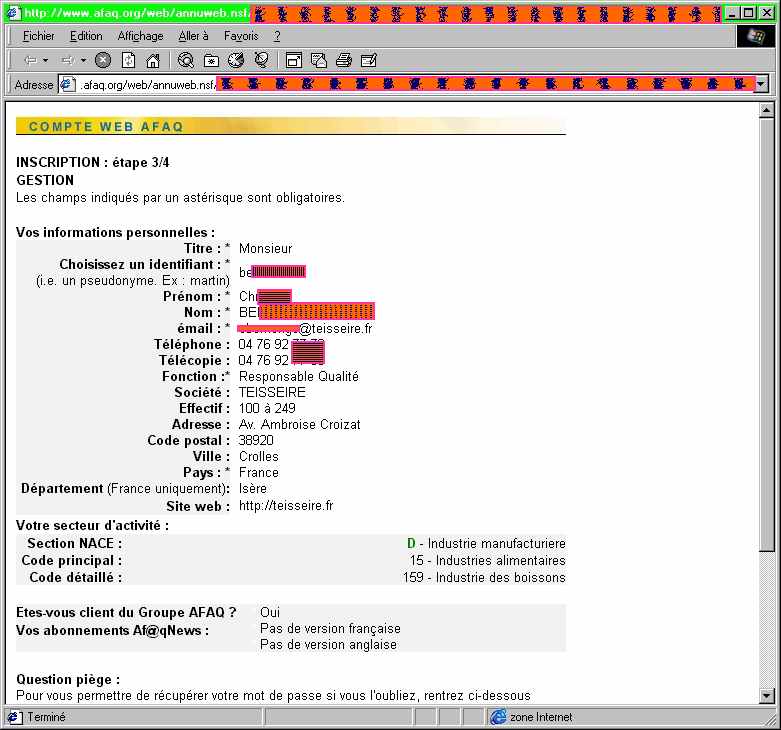Click 'INSCRIPTION : étape 3/4' heading

(93, 162)
